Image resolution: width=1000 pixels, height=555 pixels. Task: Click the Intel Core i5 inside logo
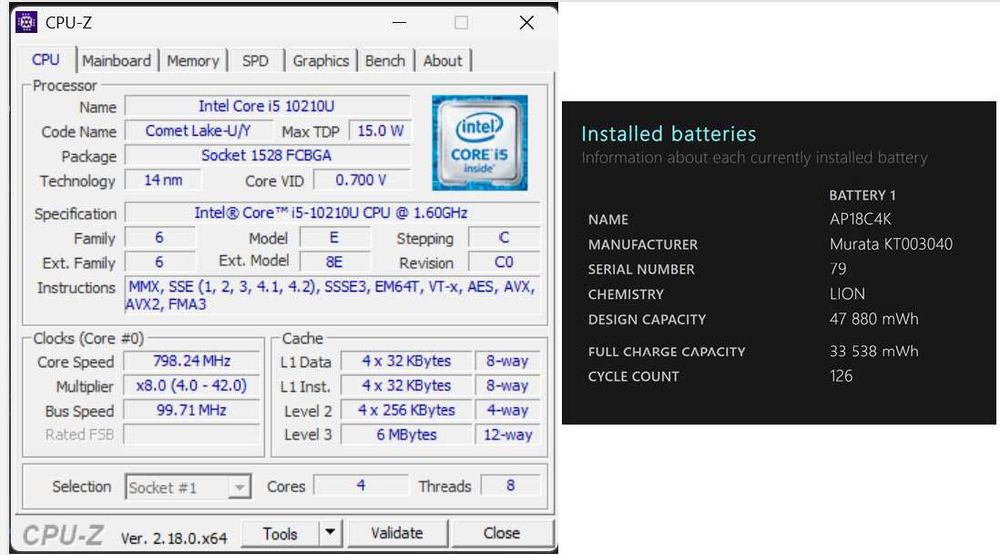pyautogui.click(x=480, y=143)
